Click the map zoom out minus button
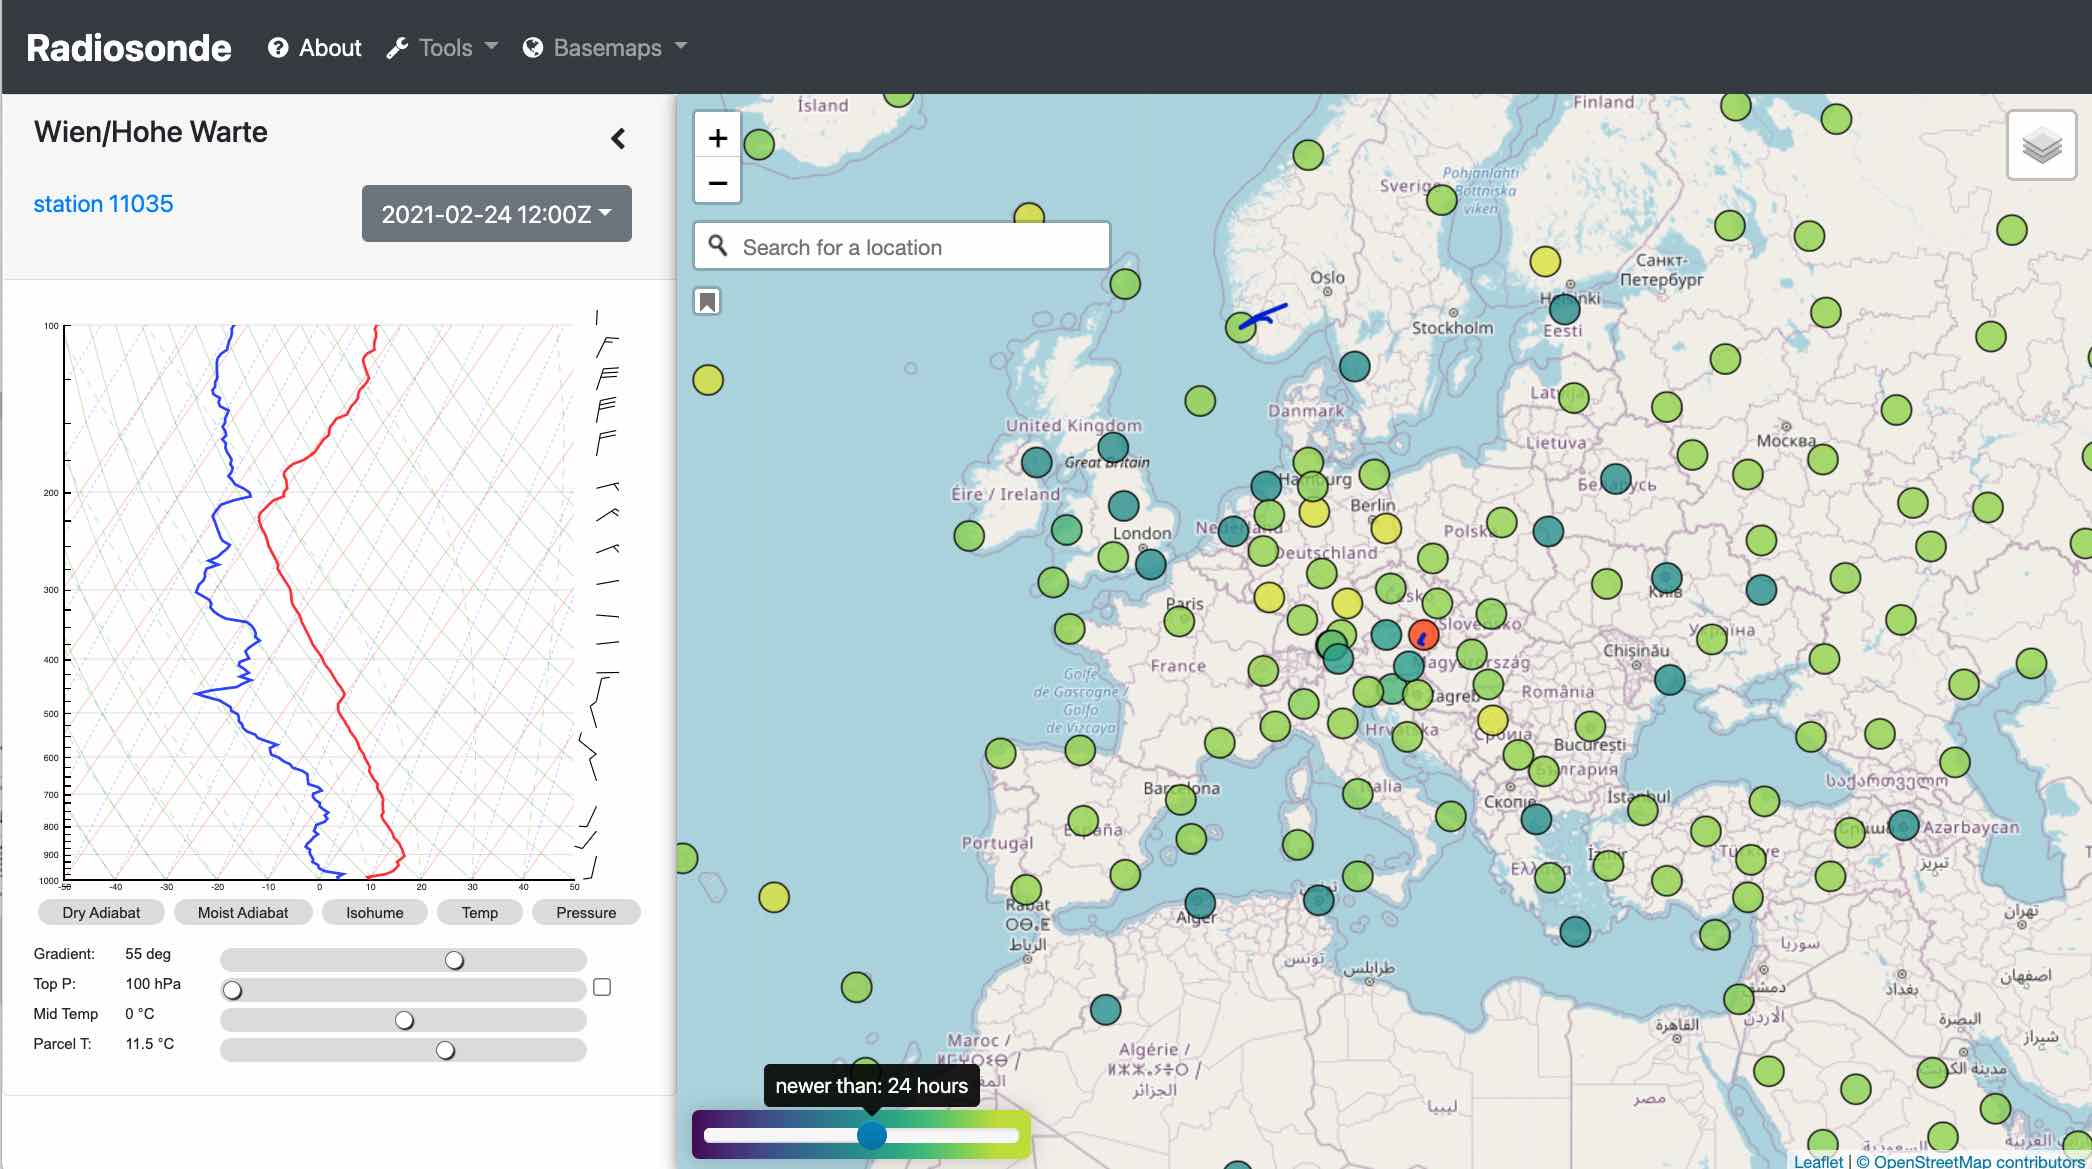The height and width of the screenshot is (1169, 2092). (717, 183)
